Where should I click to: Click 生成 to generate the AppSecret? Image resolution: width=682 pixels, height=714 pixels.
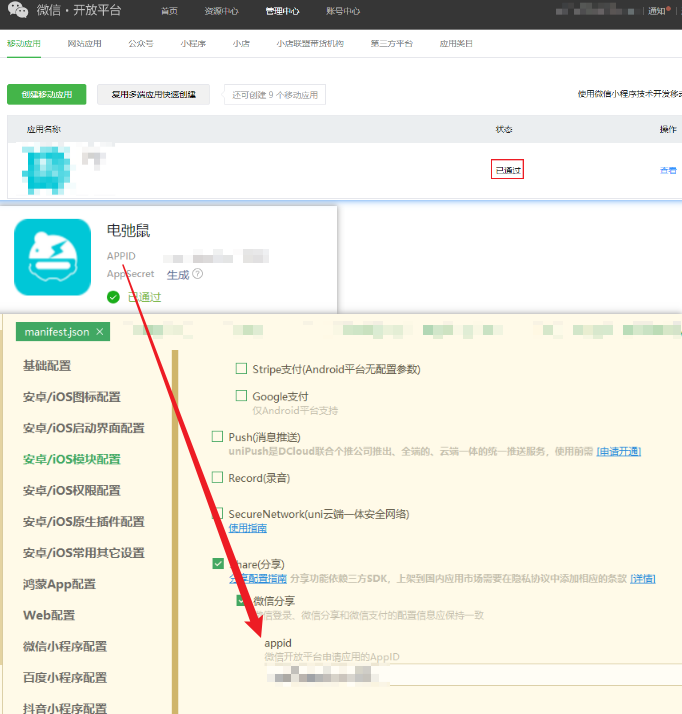[x=178, y=275]
